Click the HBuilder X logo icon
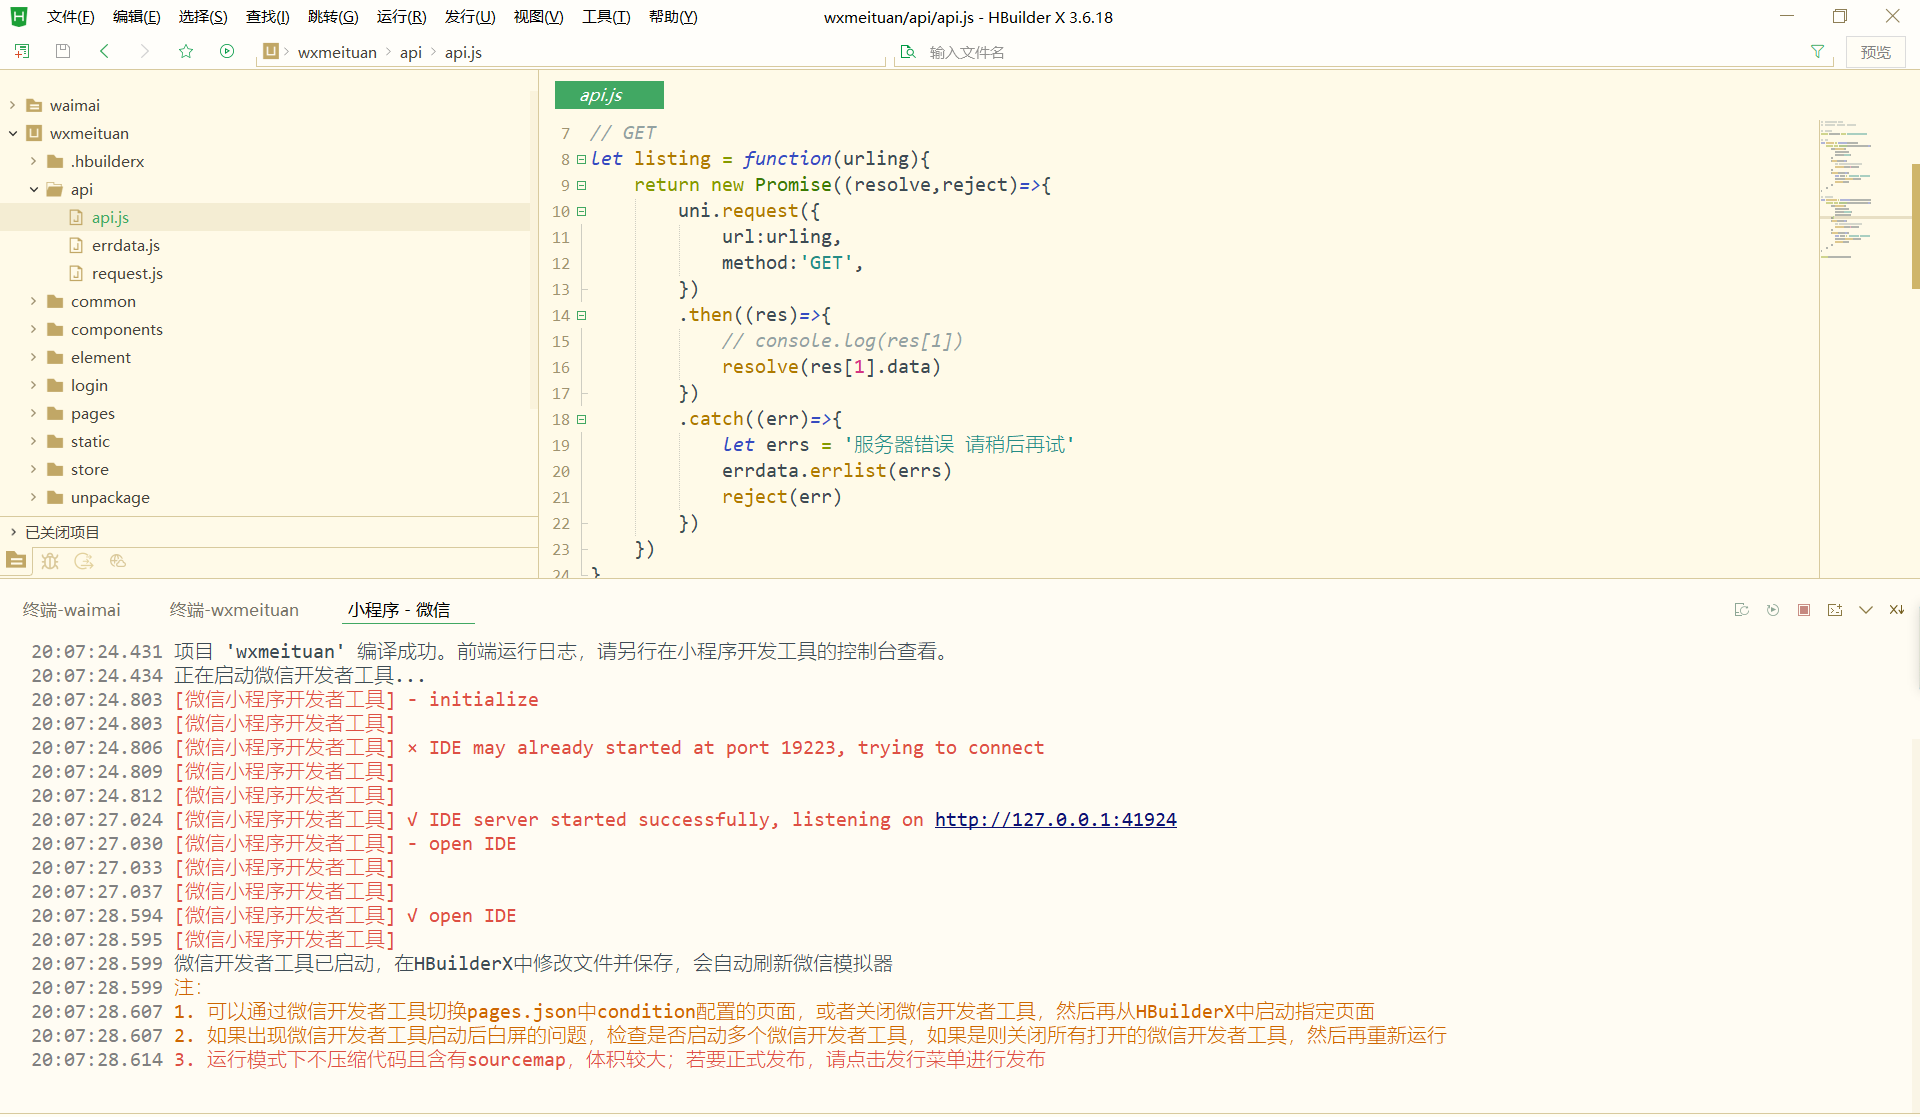This screenshot has height=1117, width=1920. pyautogui.click(x=19, y=17)
